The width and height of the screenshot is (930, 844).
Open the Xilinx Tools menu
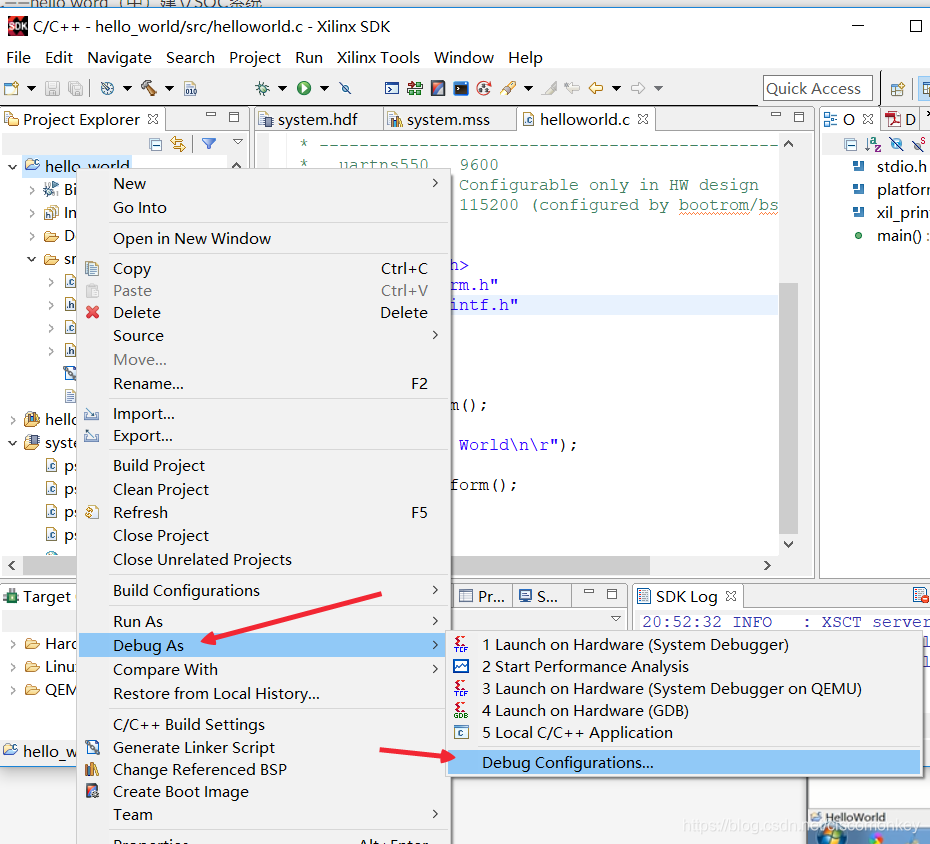[378, 58]
